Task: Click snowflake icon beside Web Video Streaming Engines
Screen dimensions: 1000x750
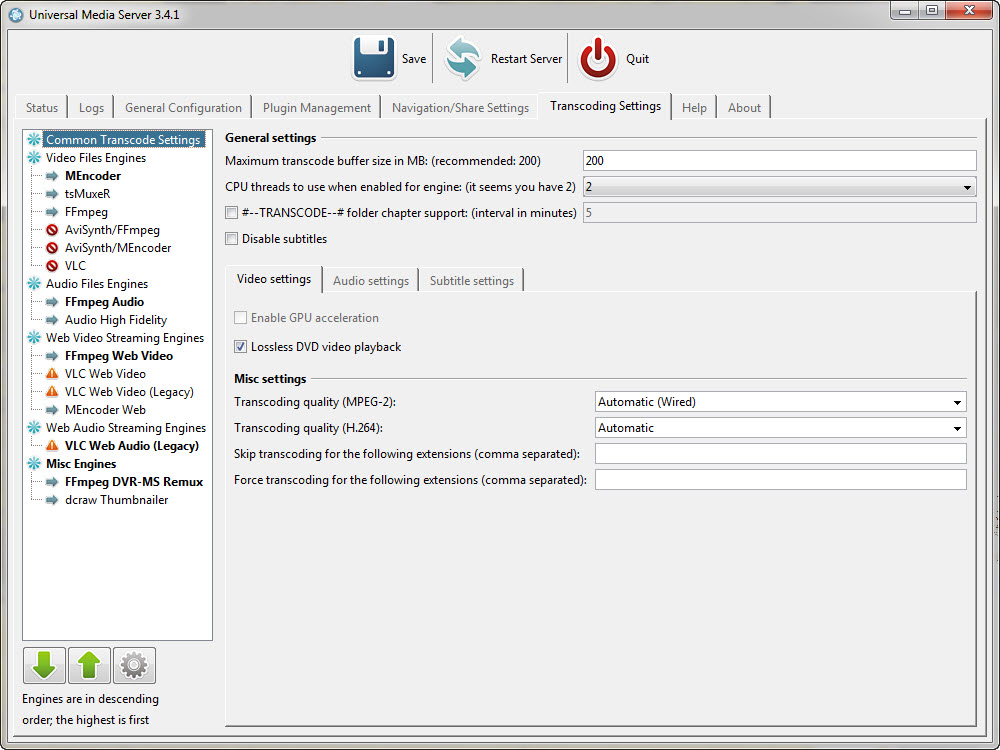Action: click(34, 338)
